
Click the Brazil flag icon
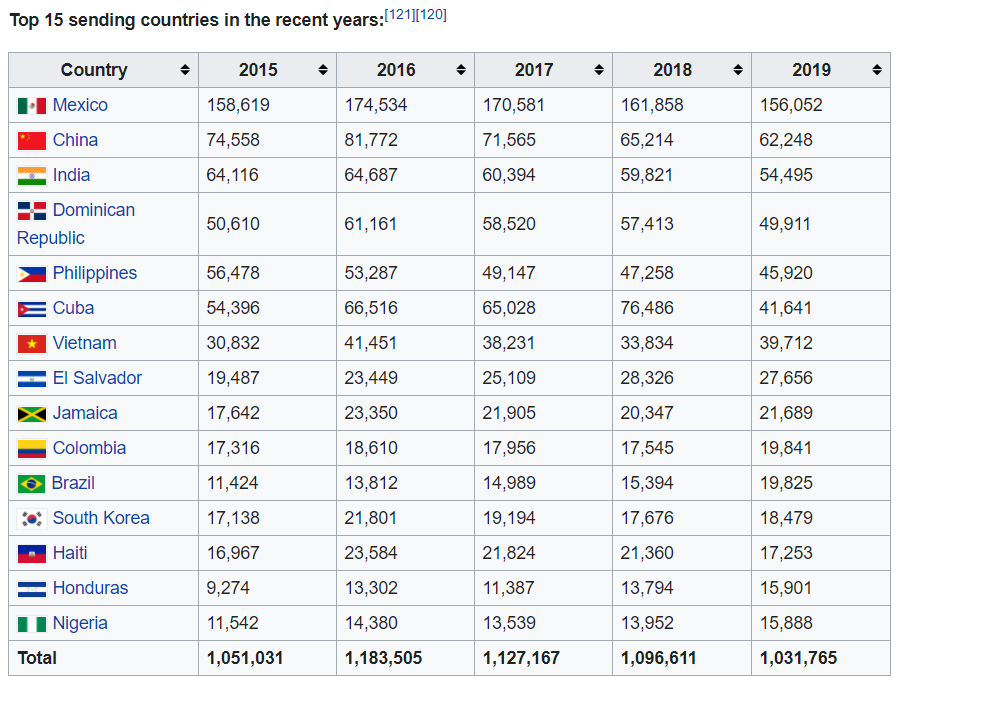tap(32, 483)
